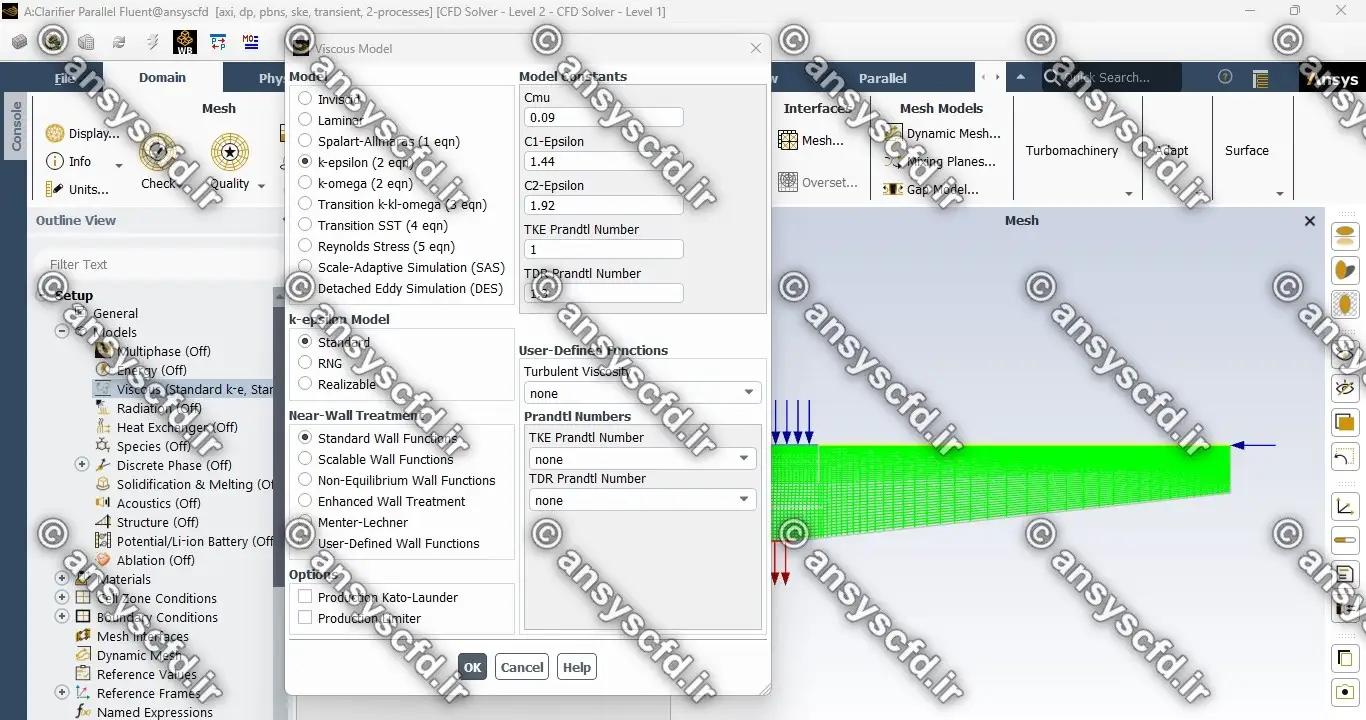Open the Display mesh tool

54,133
